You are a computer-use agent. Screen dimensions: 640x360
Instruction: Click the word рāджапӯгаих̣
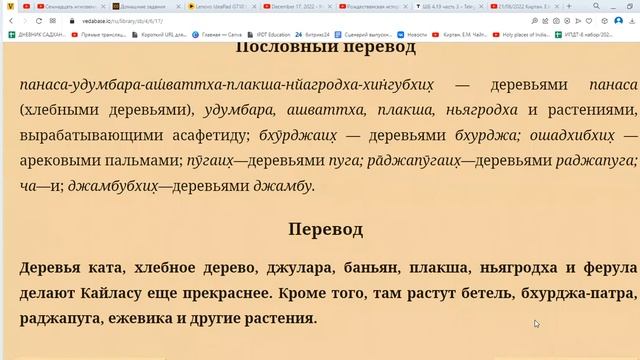click(x=413, y=161)
